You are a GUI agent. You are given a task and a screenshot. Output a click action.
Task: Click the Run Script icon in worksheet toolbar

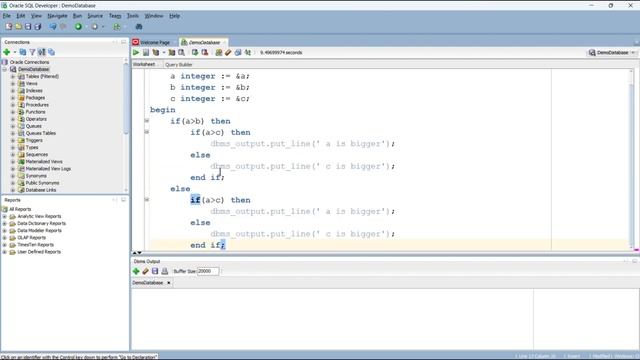pos(146,53)
